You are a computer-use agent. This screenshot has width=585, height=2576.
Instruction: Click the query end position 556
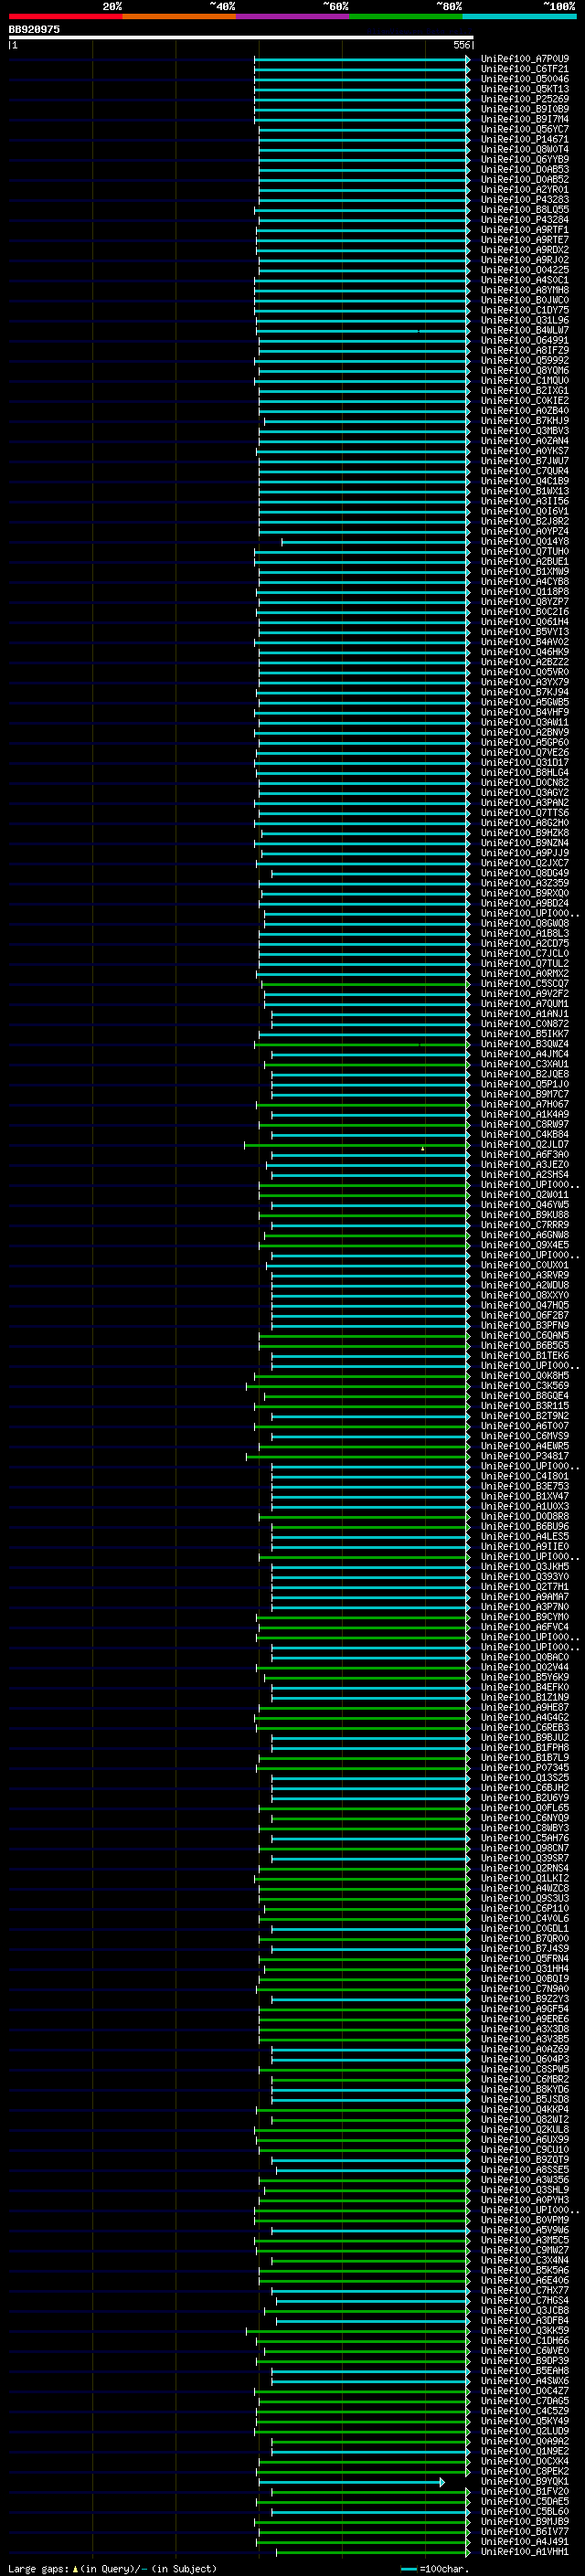[x=461, y=45]
